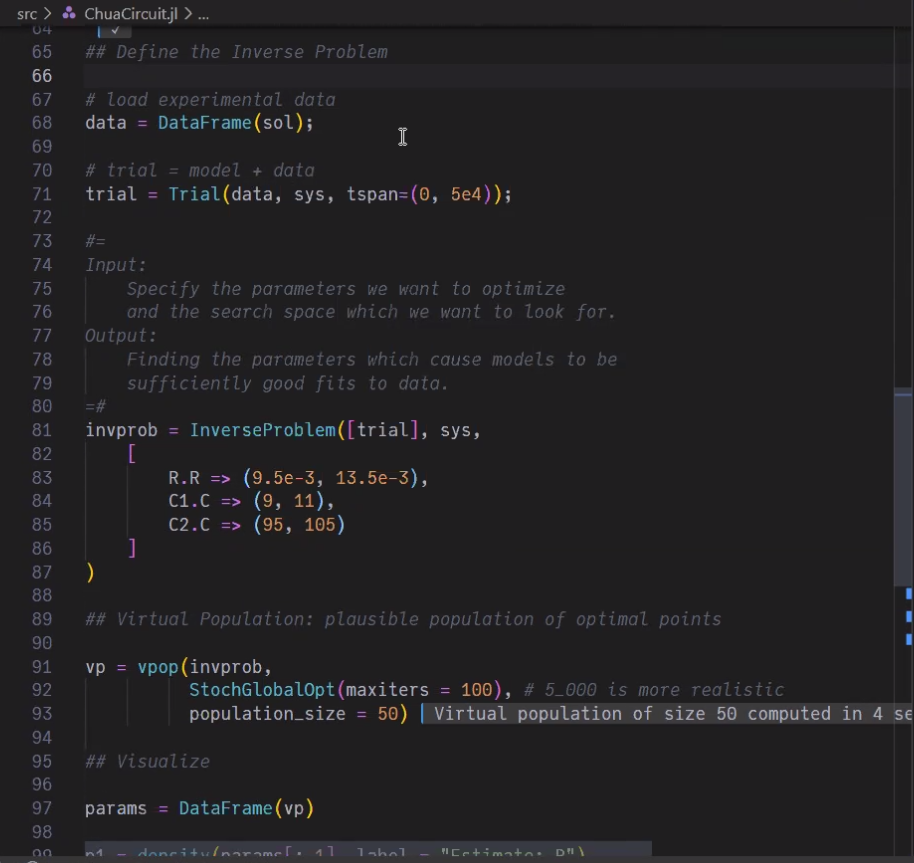The image size is (914, 863).
Task: Click the pink closing bracket on line 86
Action: (132, 548)
